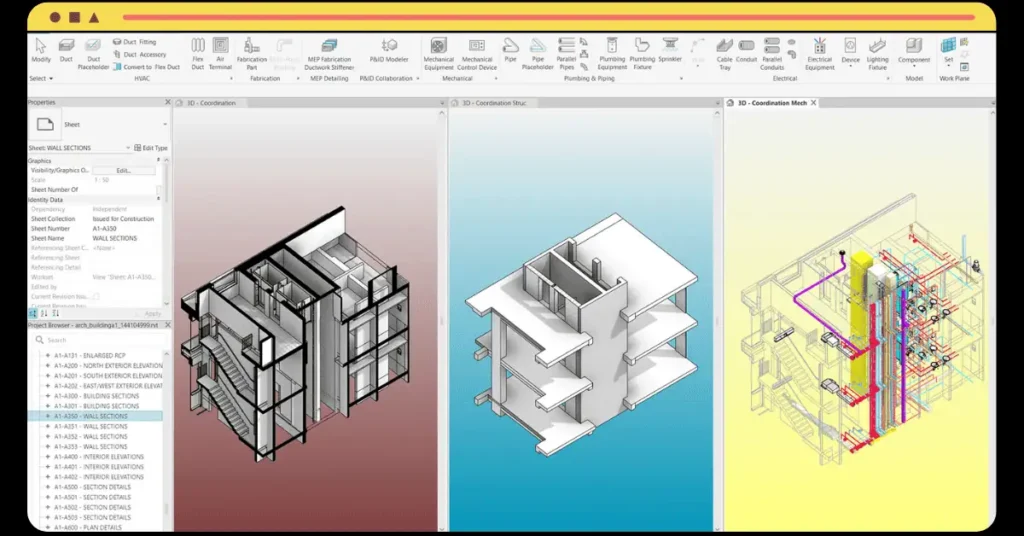Click the Project Browser search field
This screenshot has width=1024, height=536.
(x=98, y=339)
